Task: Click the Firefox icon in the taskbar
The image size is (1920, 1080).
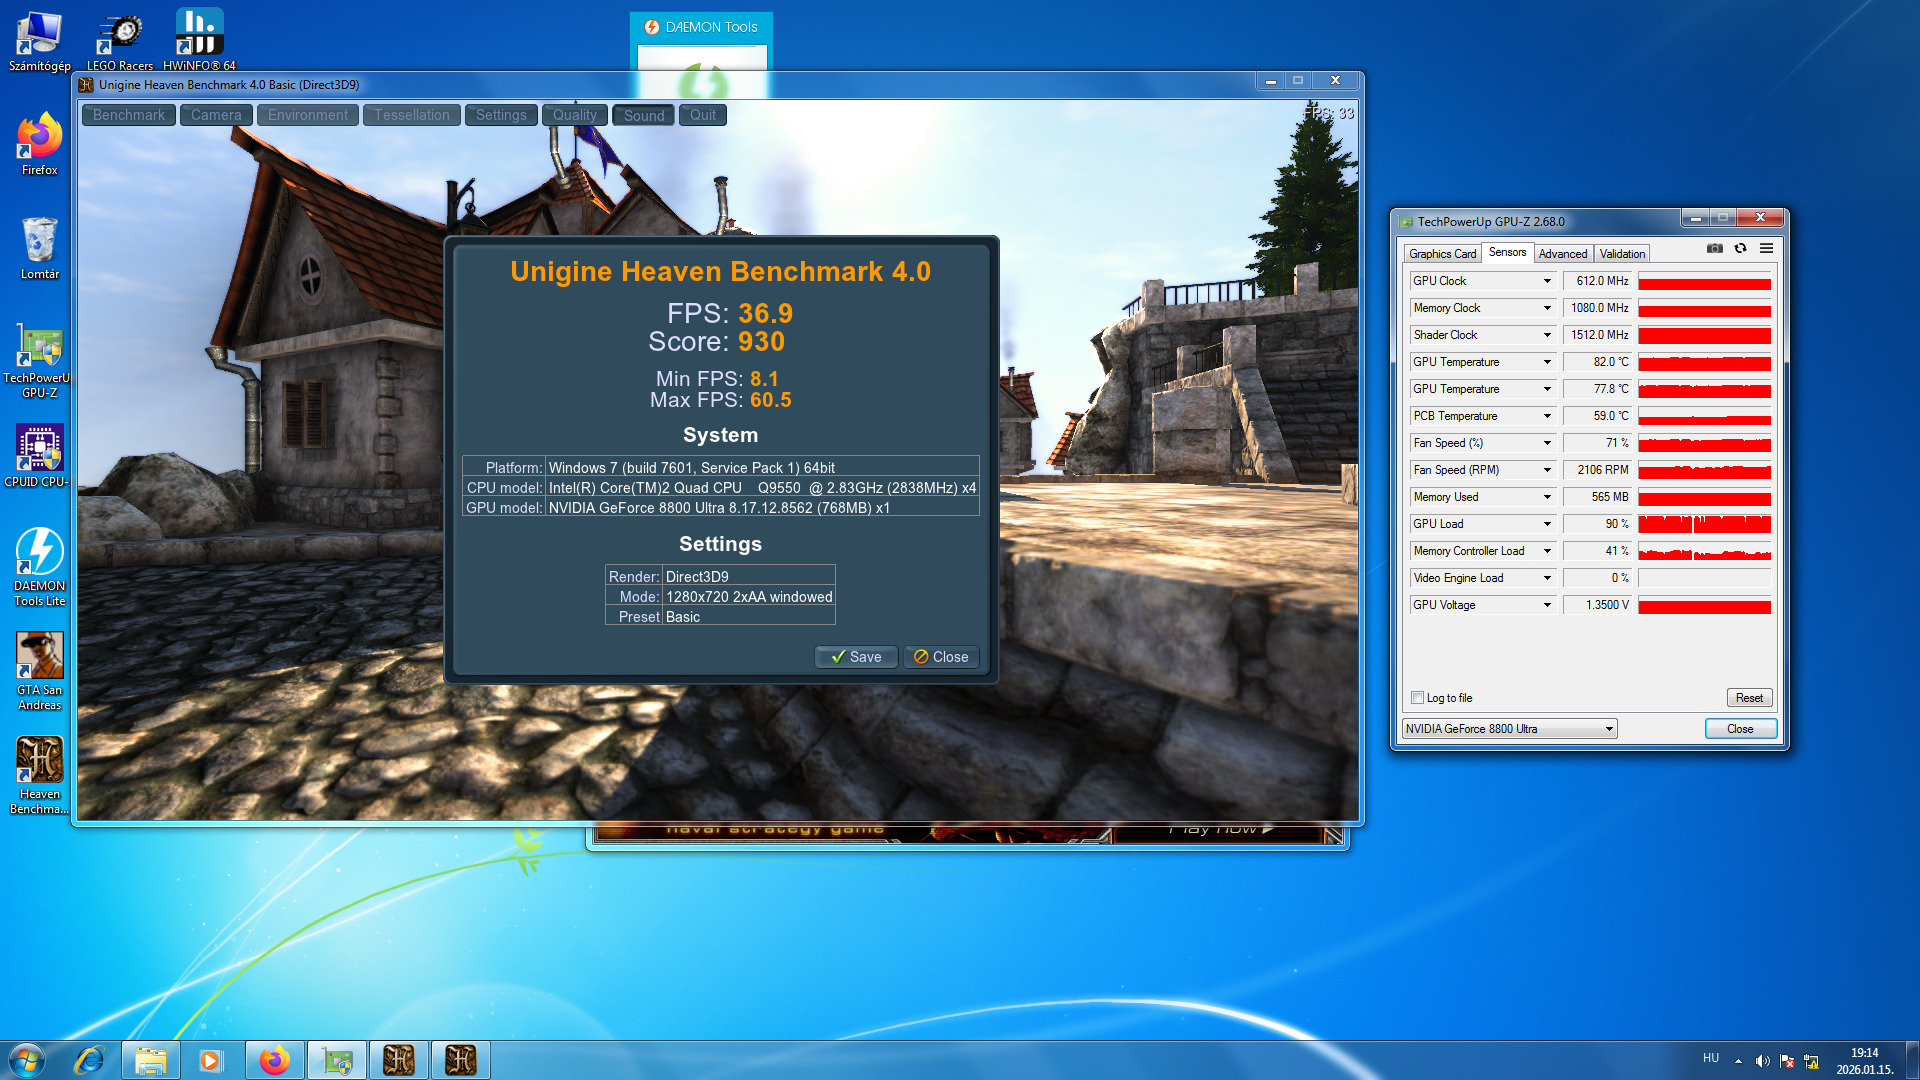Action: pos(274,1060)
